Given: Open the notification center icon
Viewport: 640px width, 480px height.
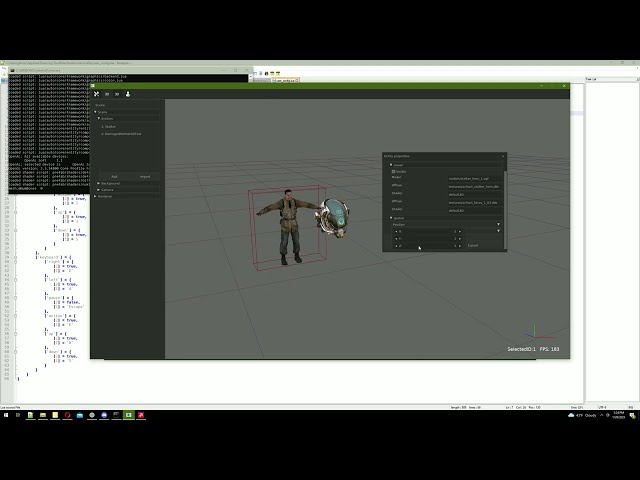Looking at the screenshot, I should [633, 416].
